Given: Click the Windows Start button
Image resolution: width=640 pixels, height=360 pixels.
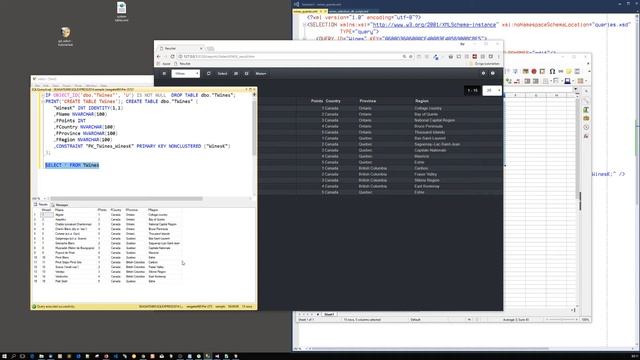Looking at the screenshot, I should tap(4, 356).
